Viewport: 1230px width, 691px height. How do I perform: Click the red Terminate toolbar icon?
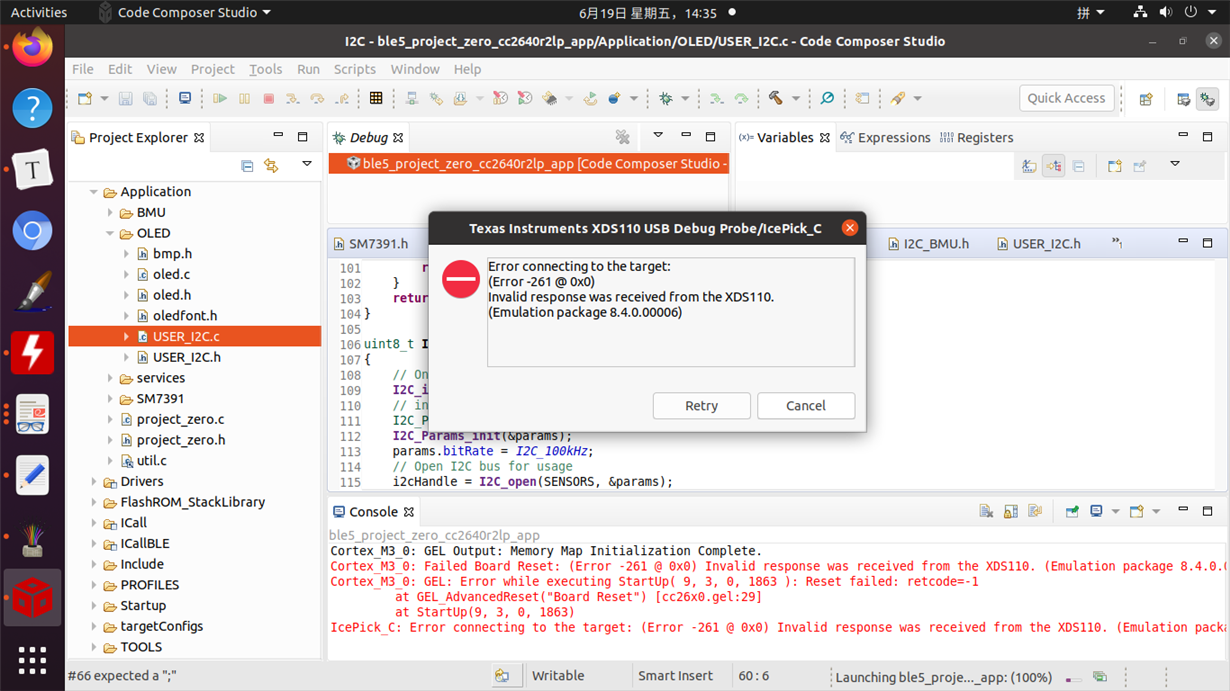click(268, 98)
